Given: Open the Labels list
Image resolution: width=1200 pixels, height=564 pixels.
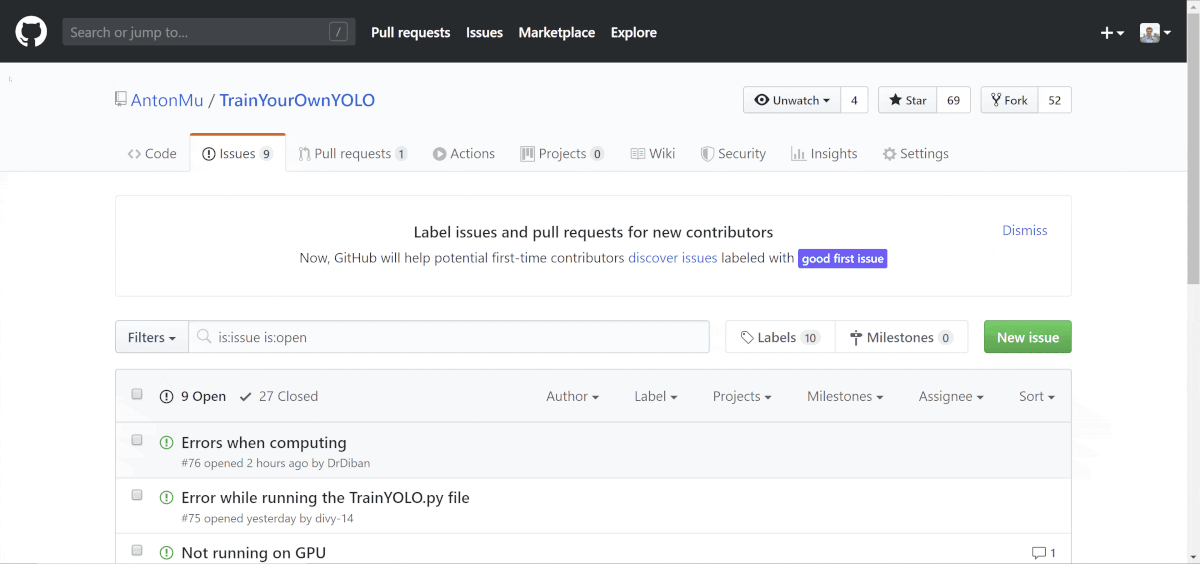Looking at the screenshot, I should tap(780, 338).
